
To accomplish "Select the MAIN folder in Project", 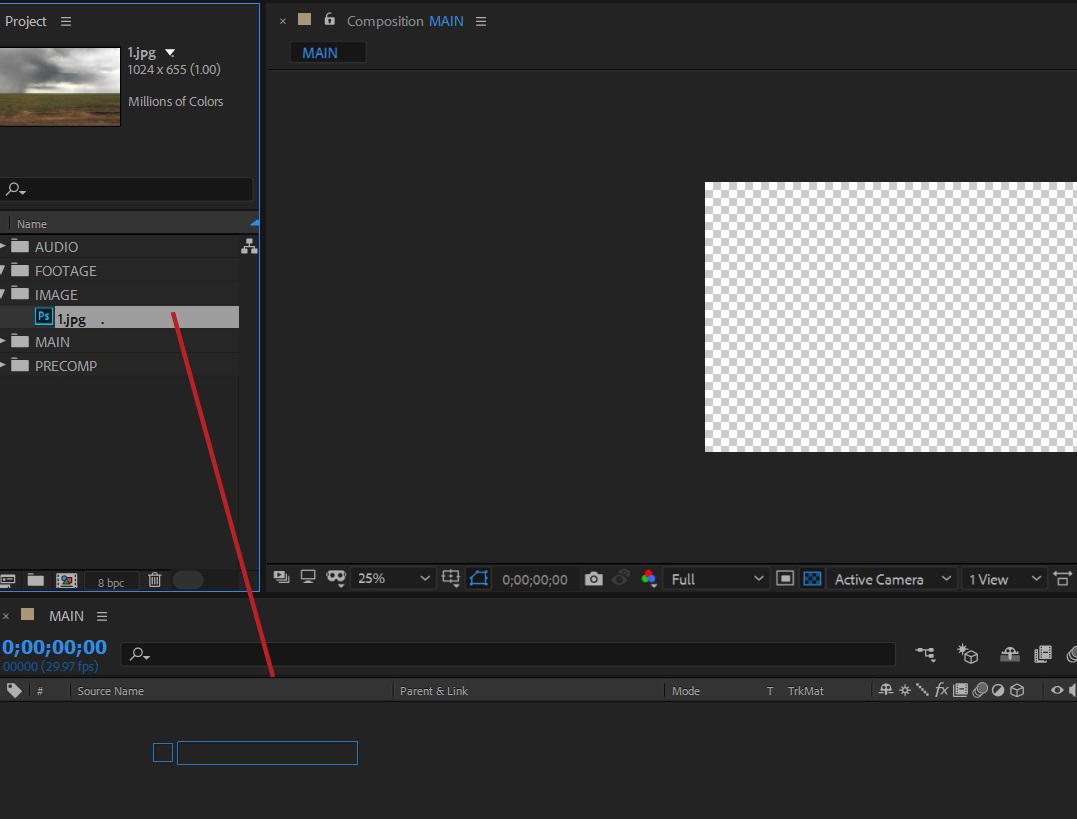I will click(x=52, y=342).
